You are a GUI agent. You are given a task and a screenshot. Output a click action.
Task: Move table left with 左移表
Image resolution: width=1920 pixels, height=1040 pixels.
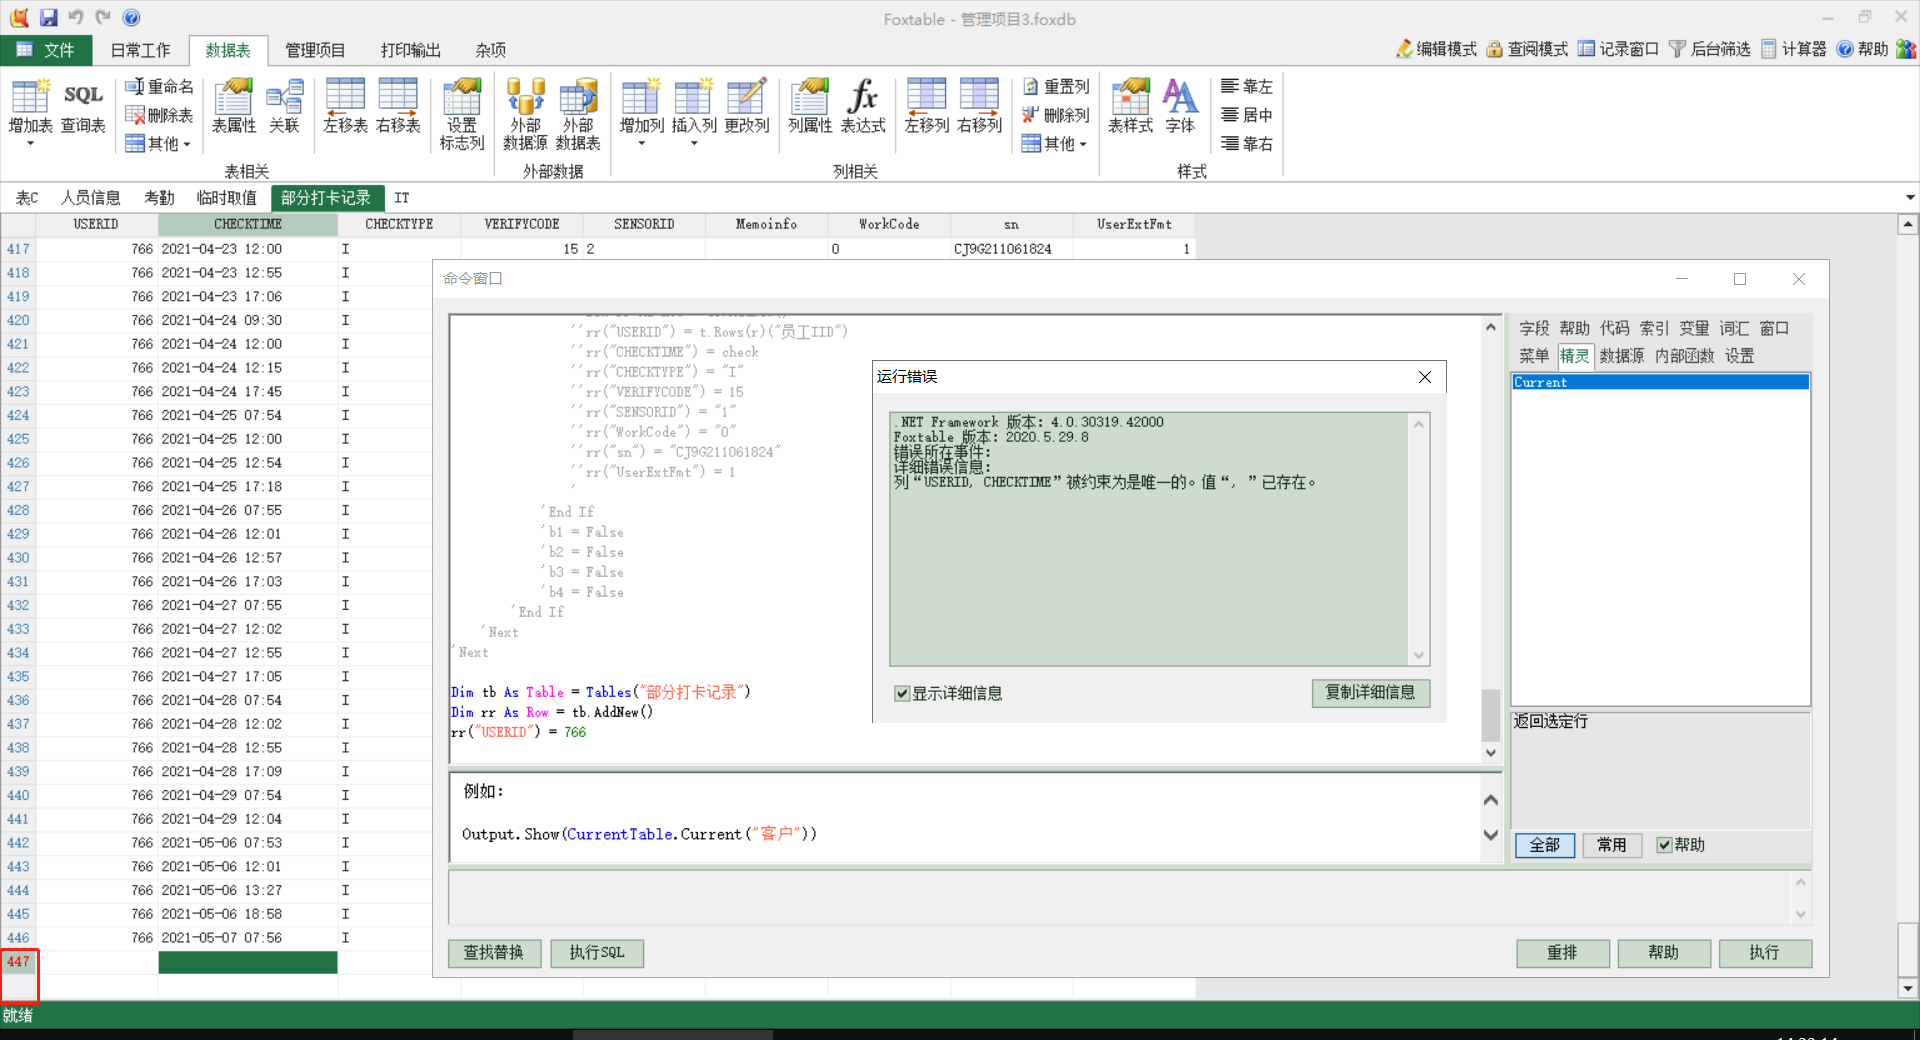coord(345,106)
